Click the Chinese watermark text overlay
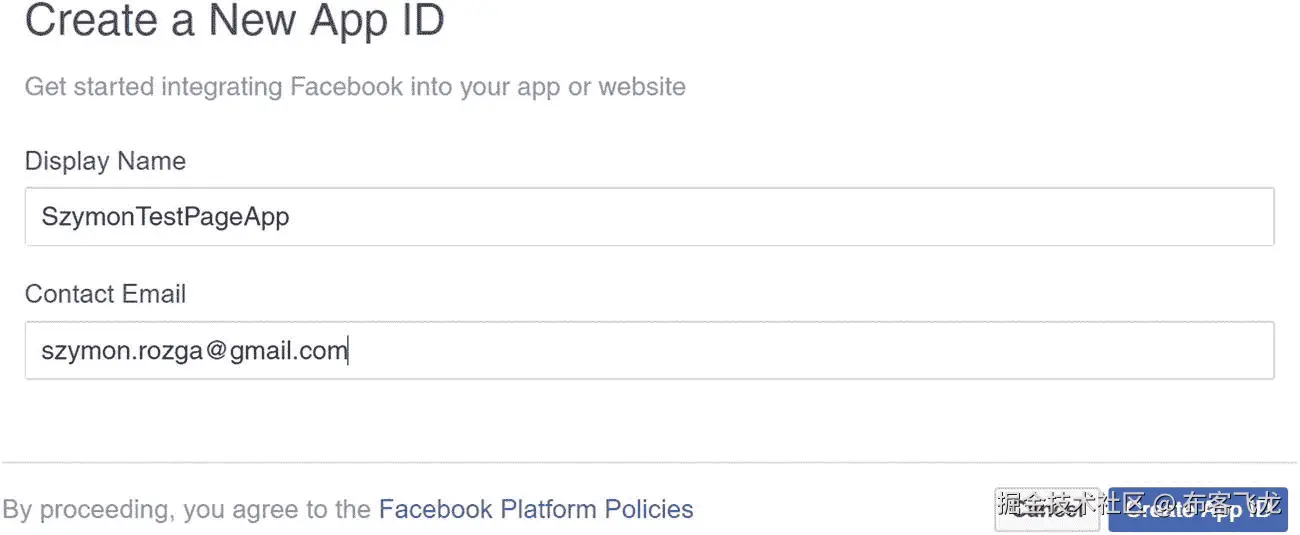 1139,501
